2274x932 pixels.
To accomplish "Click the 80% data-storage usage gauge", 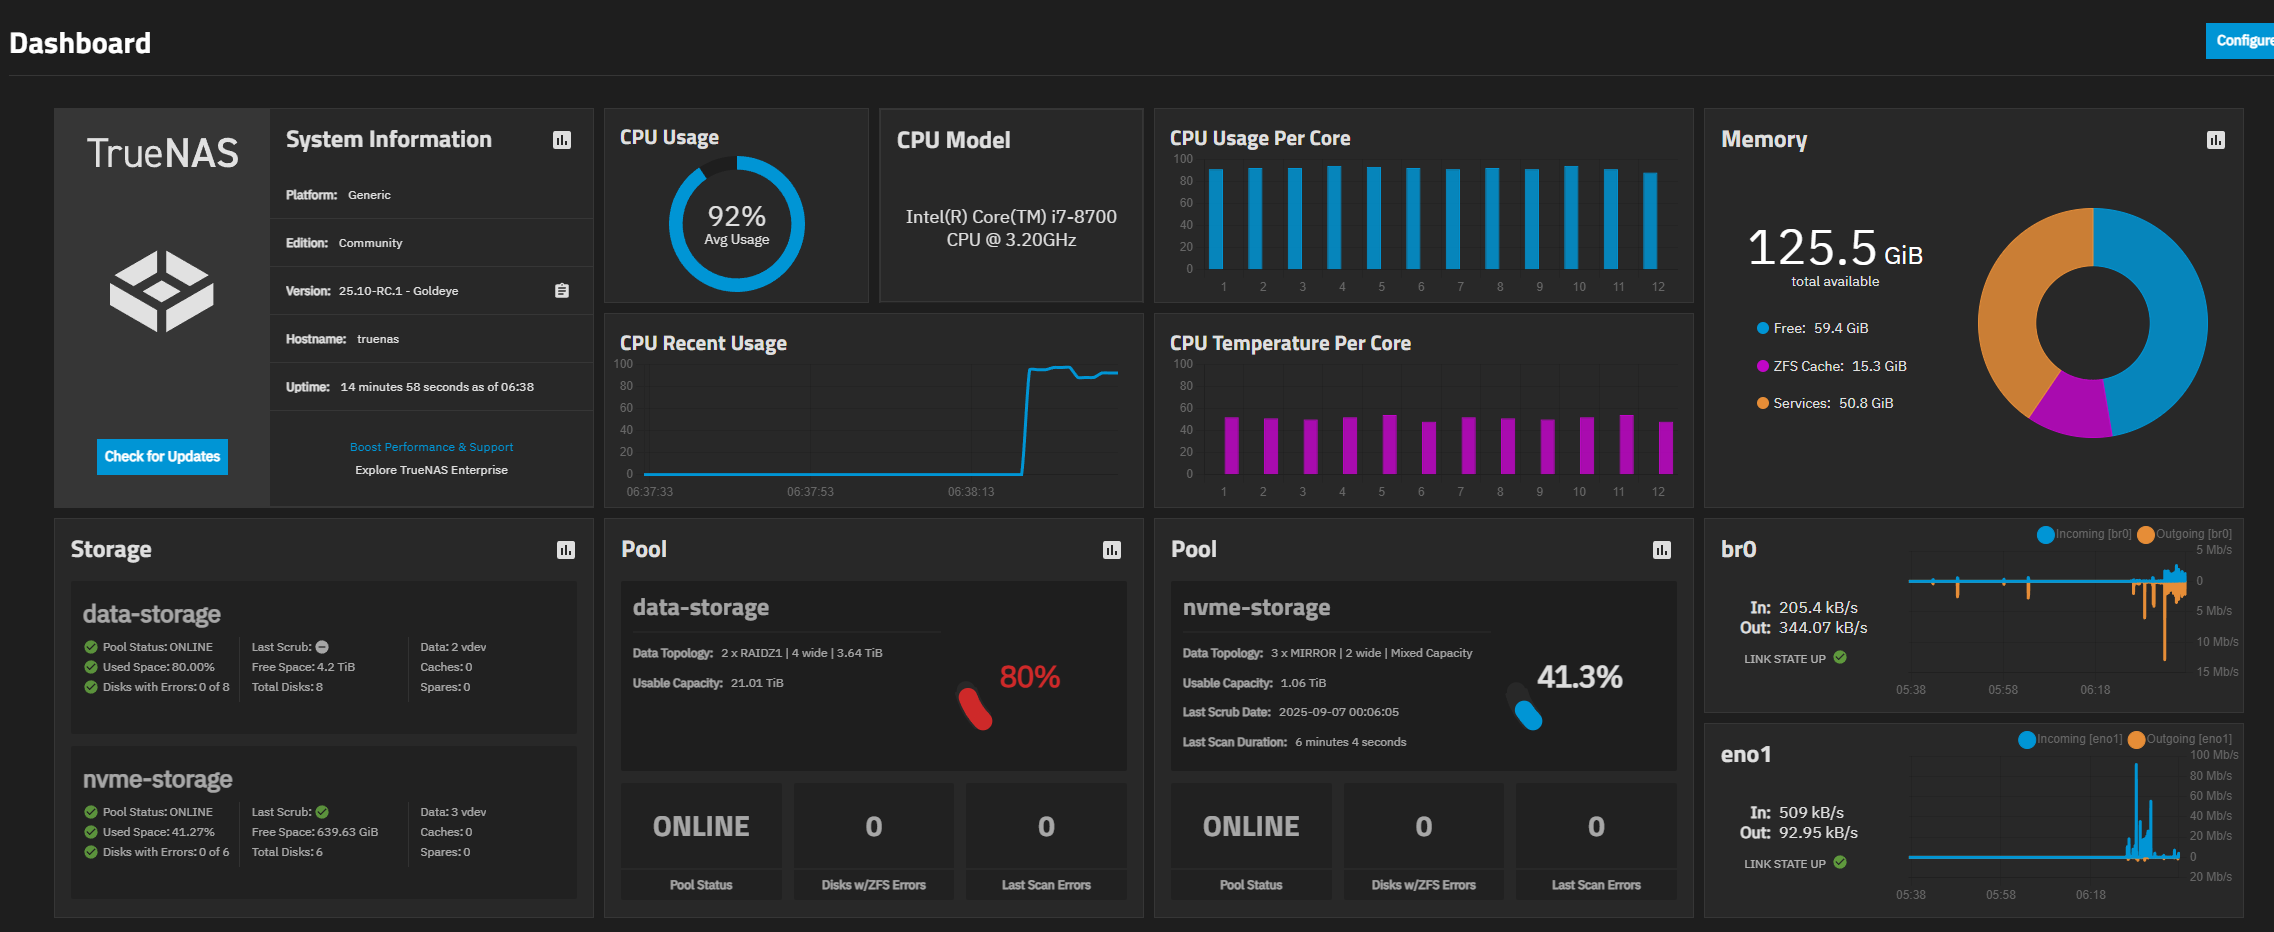I will tap(975, 707).
